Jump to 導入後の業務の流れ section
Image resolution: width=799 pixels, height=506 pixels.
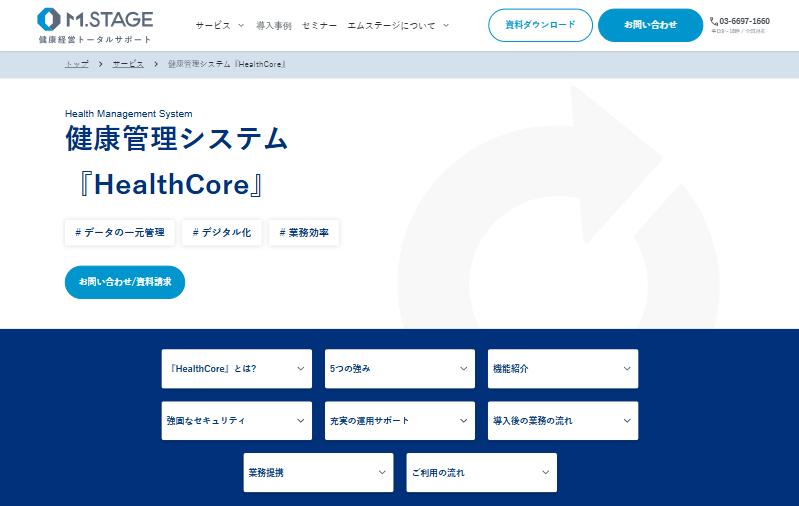[563, 420]
